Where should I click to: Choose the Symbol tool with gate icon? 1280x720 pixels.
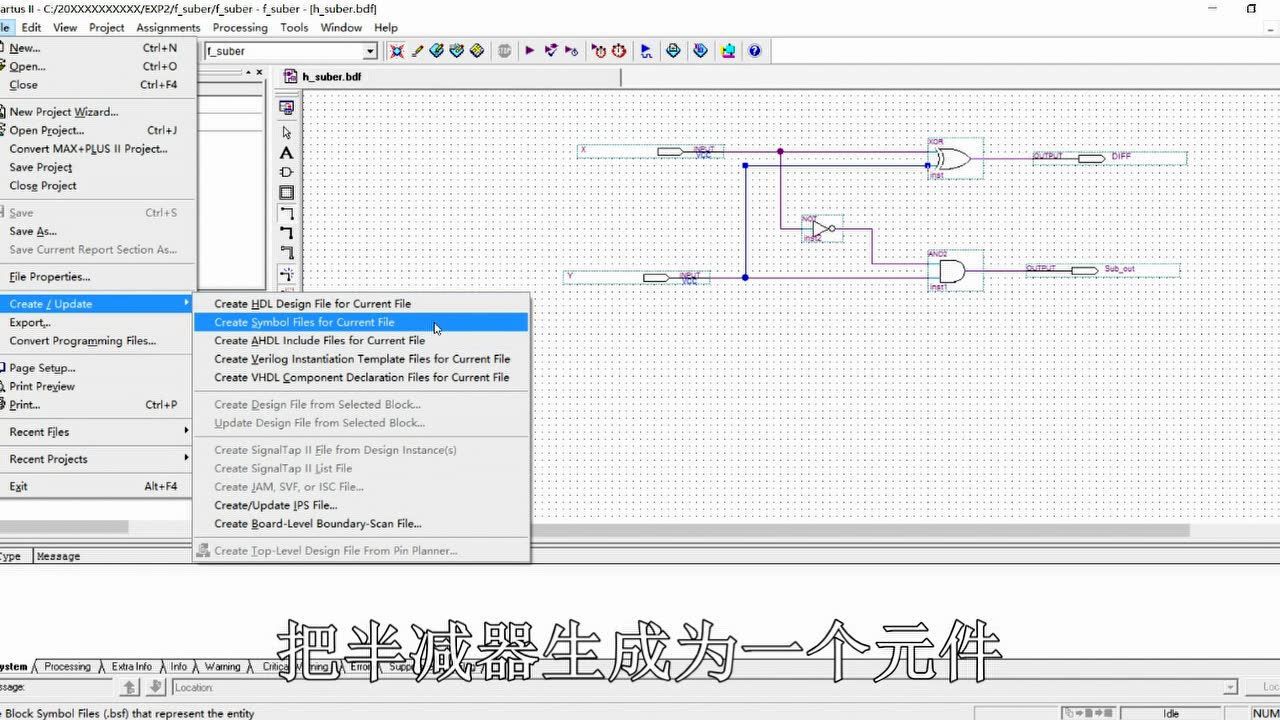[287, 172]
